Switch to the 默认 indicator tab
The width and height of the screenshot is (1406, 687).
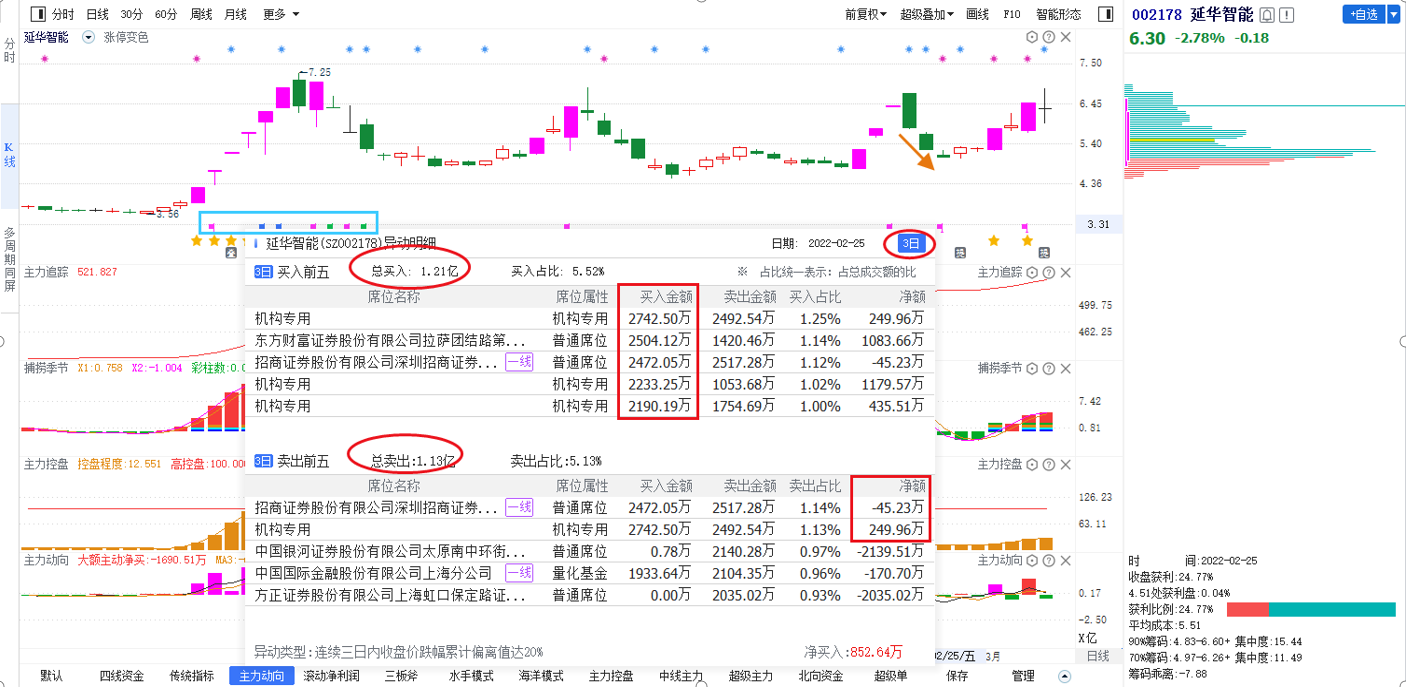tap(51, 676)
